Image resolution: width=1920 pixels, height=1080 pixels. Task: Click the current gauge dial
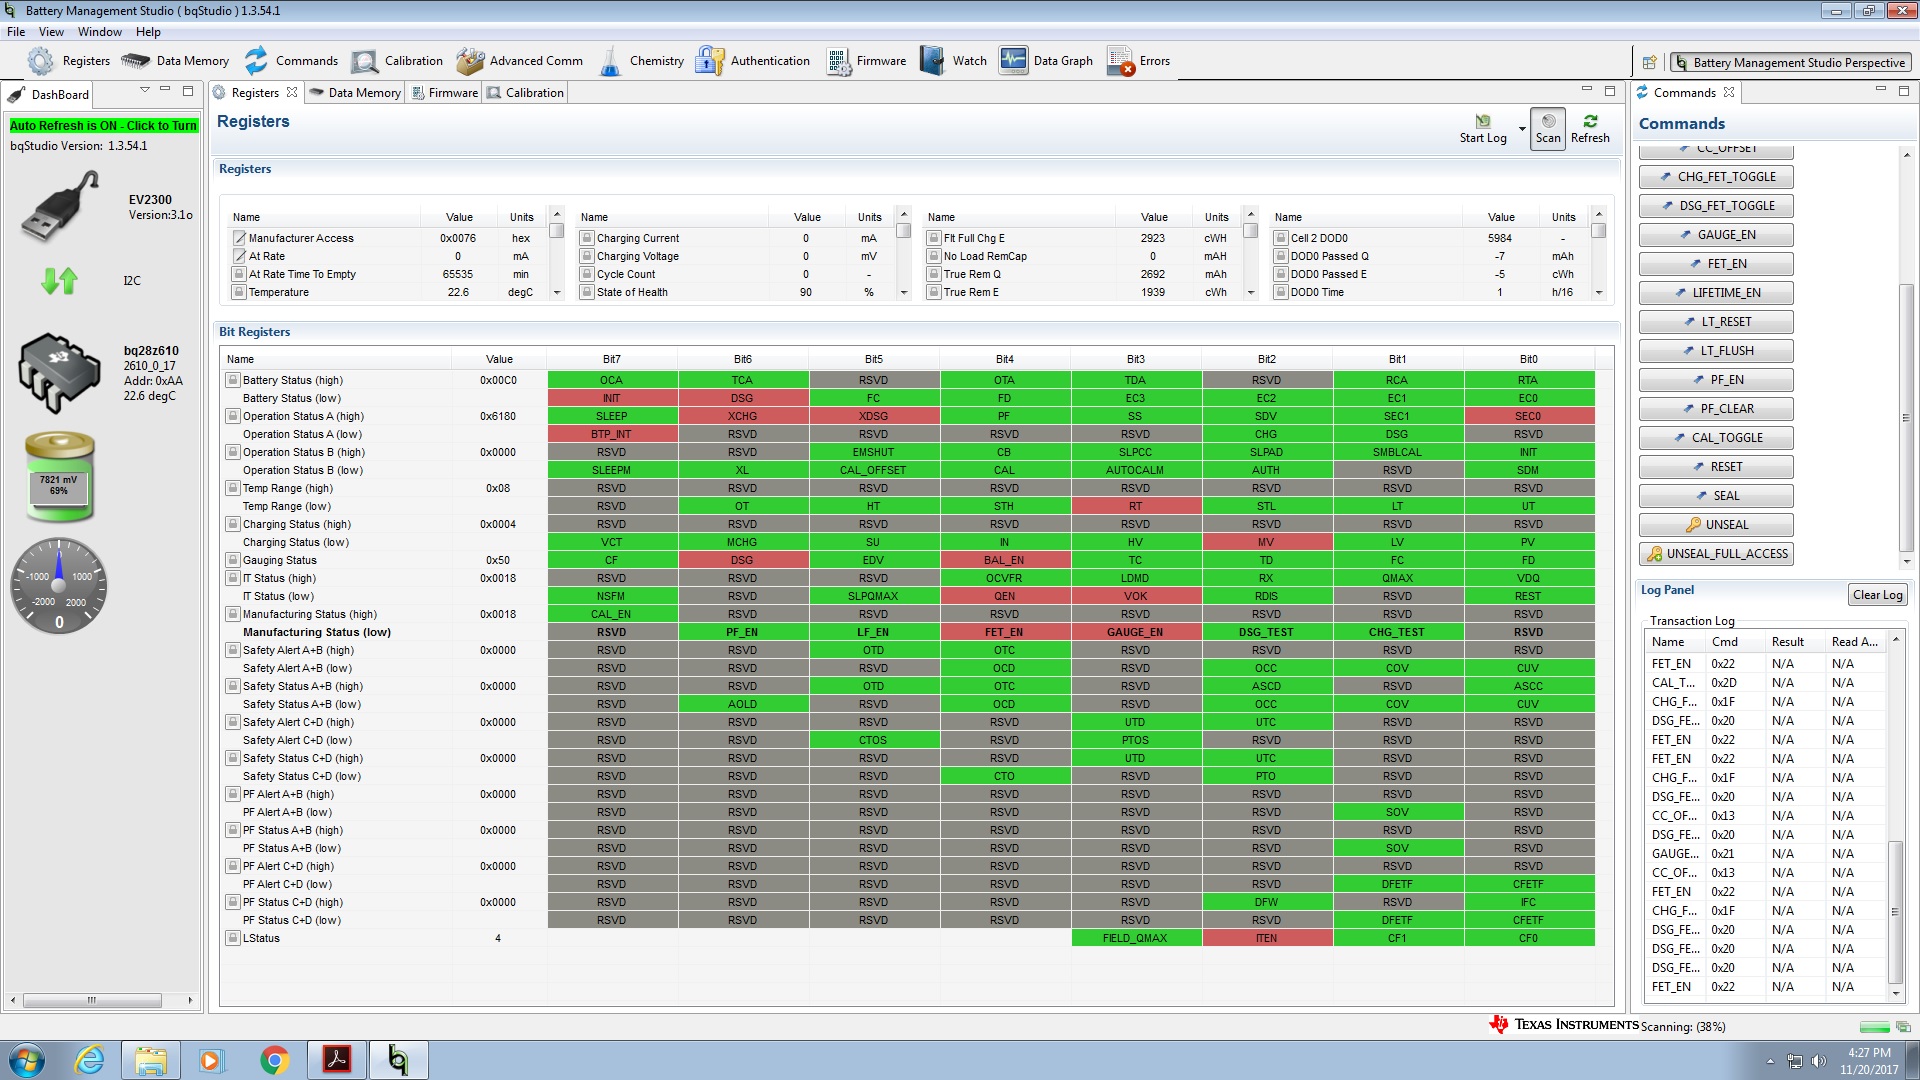[59, 586]
